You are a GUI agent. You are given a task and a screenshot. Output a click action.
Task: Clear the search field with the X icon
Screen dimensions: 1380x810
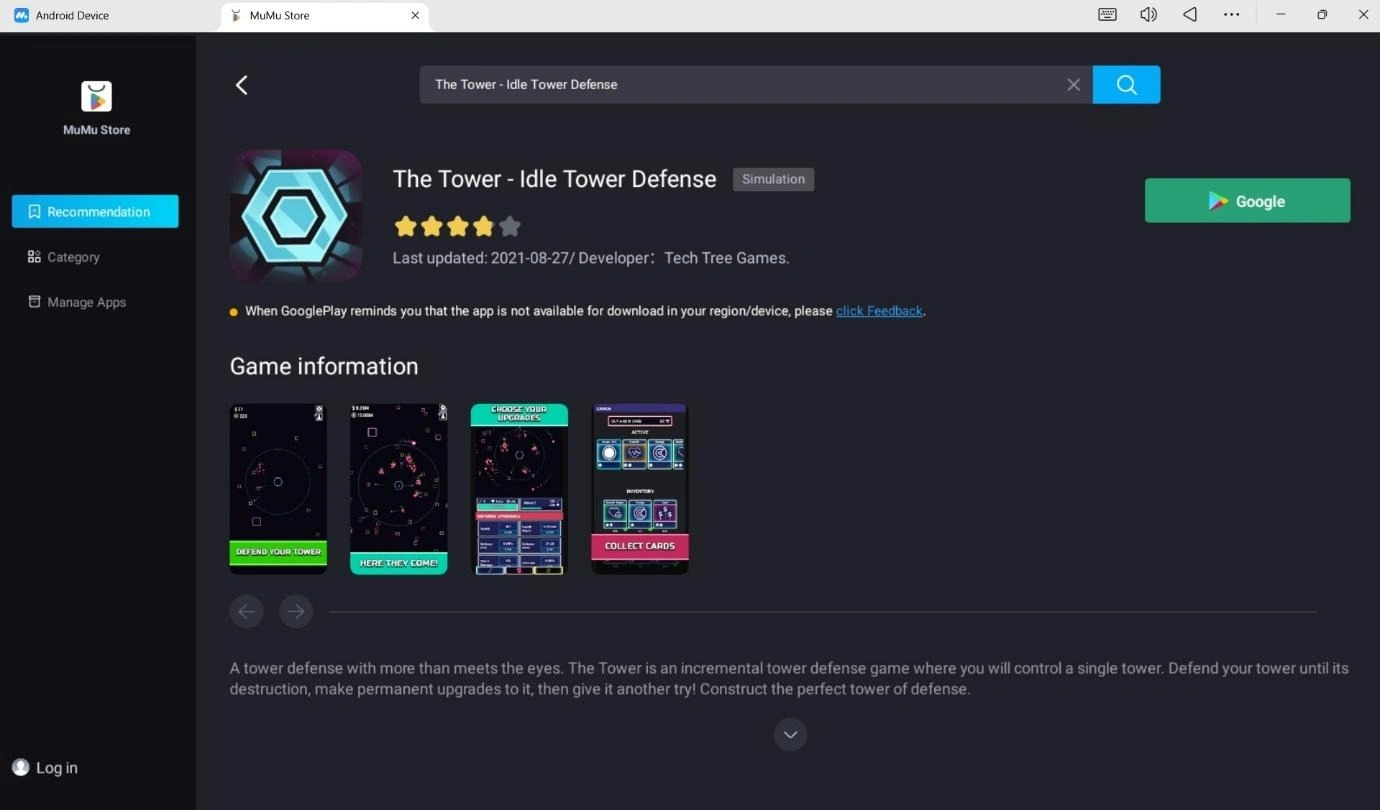click(1073, 84)
